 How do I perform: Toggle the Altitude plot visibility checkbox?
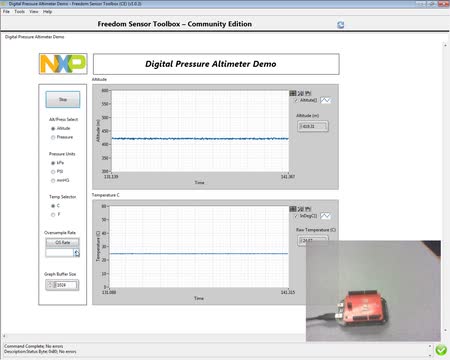pos(296,100)
